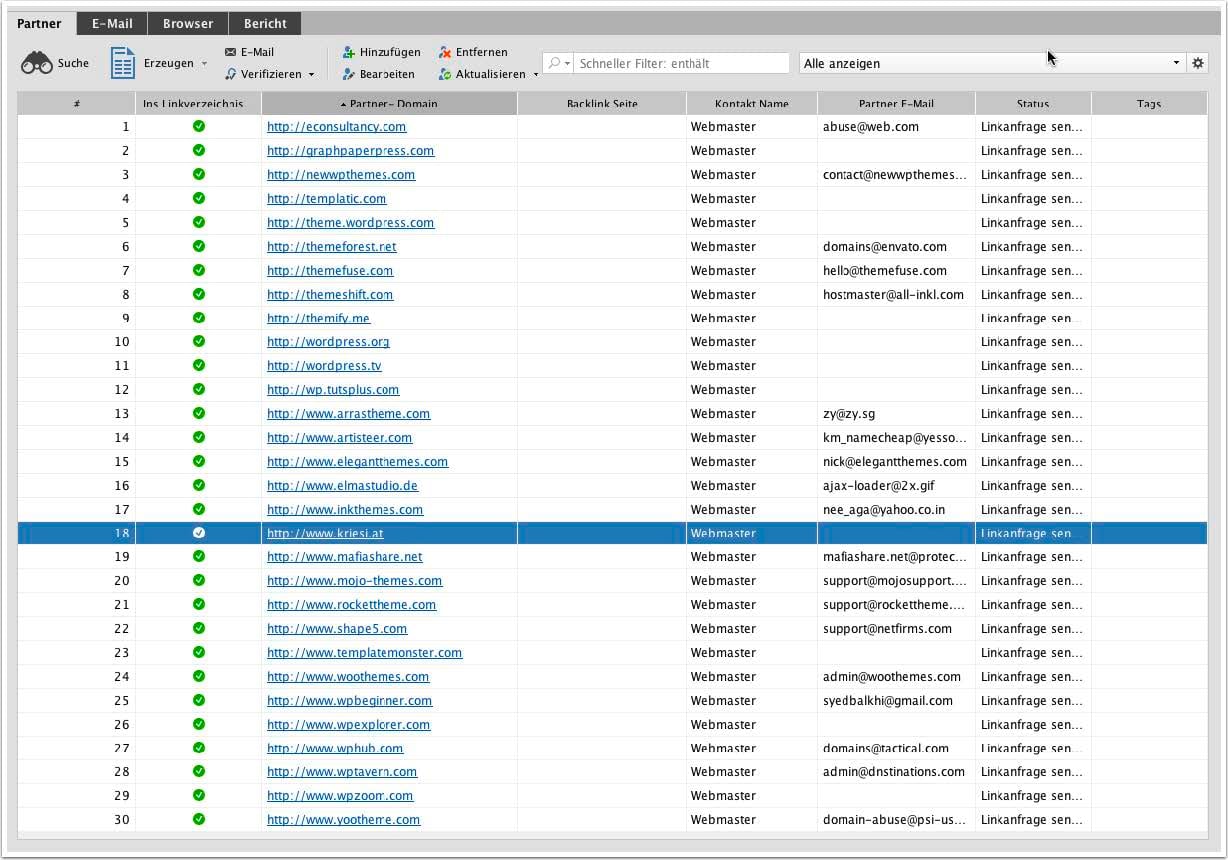Sort by Ins Linkverzeichnis column header
The width and height of the screenshot is (1228, 860).
198,103
